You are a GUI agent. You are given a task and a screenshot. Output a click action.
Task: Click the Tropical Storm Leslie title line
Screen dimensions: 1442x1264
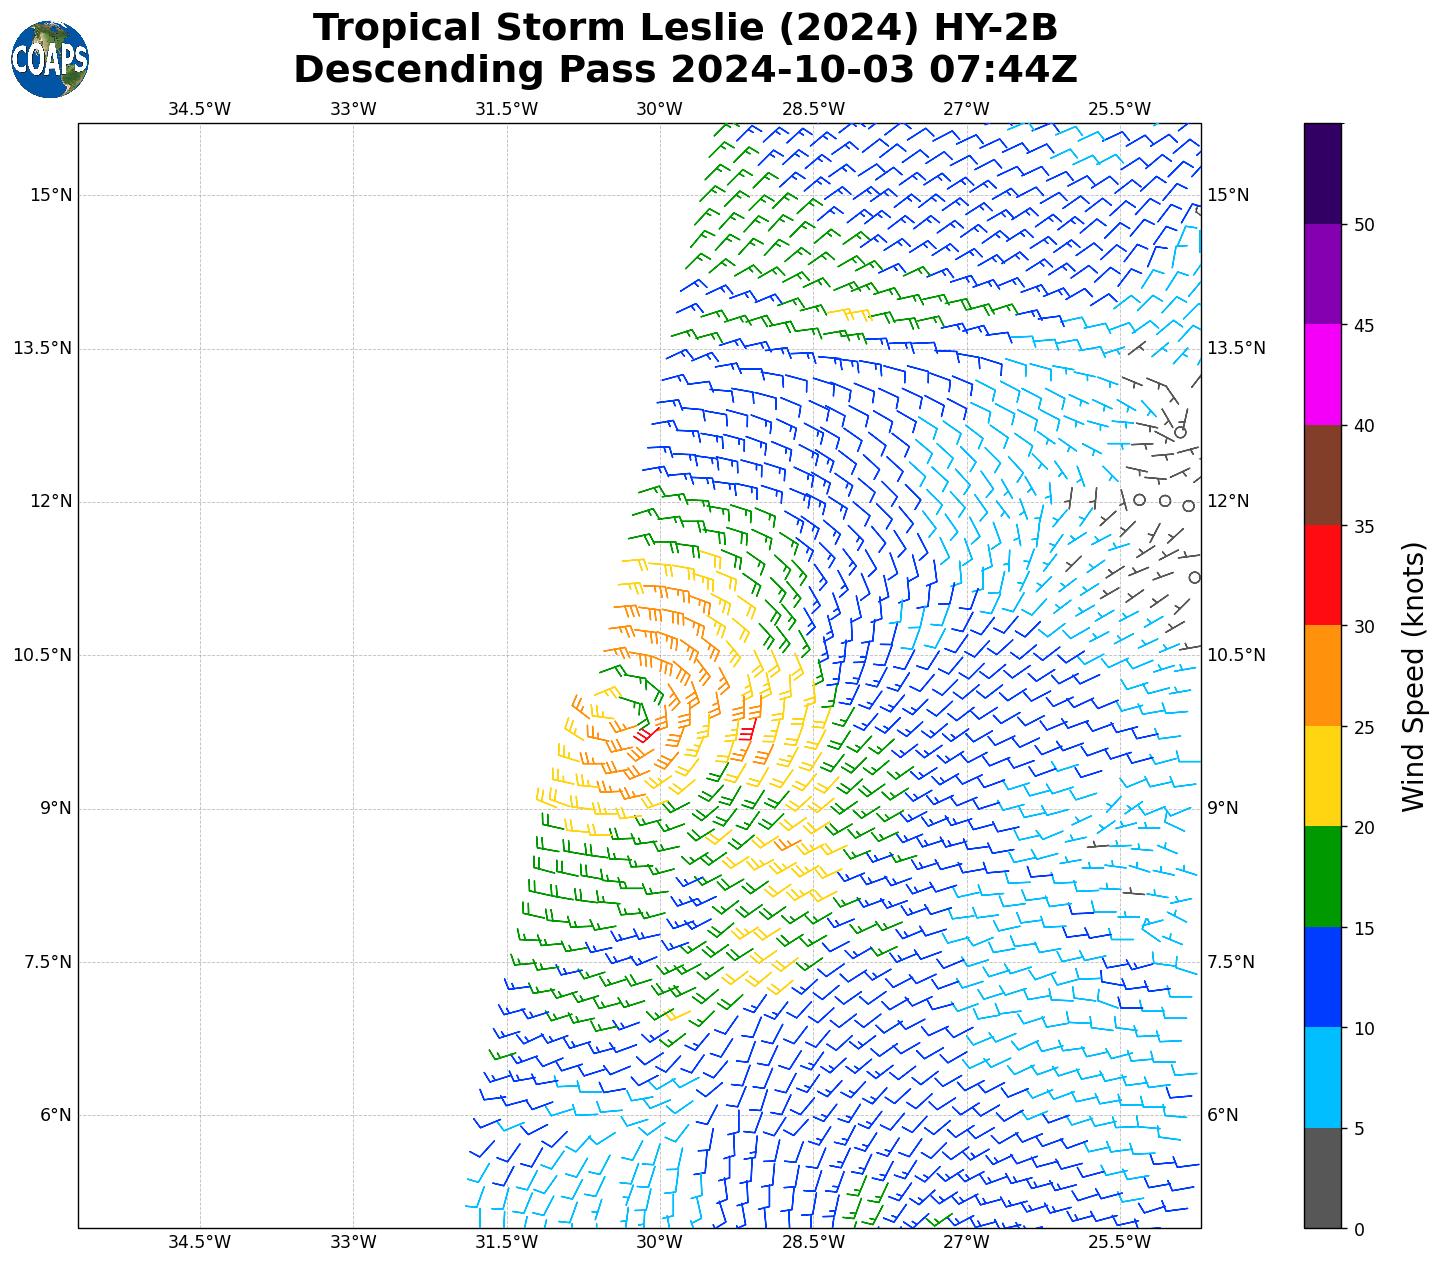coord(685,28)
